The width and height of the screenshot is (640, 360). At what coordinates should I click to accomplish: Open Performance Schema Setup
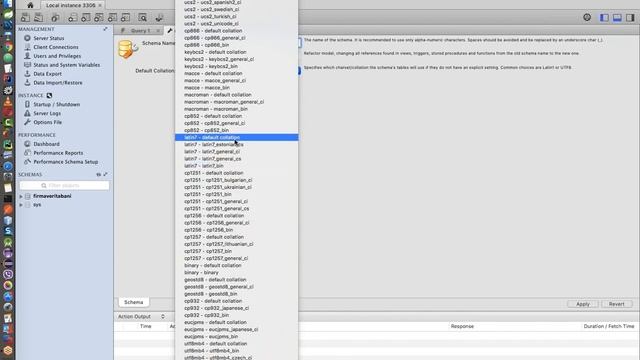coord(65,162)
